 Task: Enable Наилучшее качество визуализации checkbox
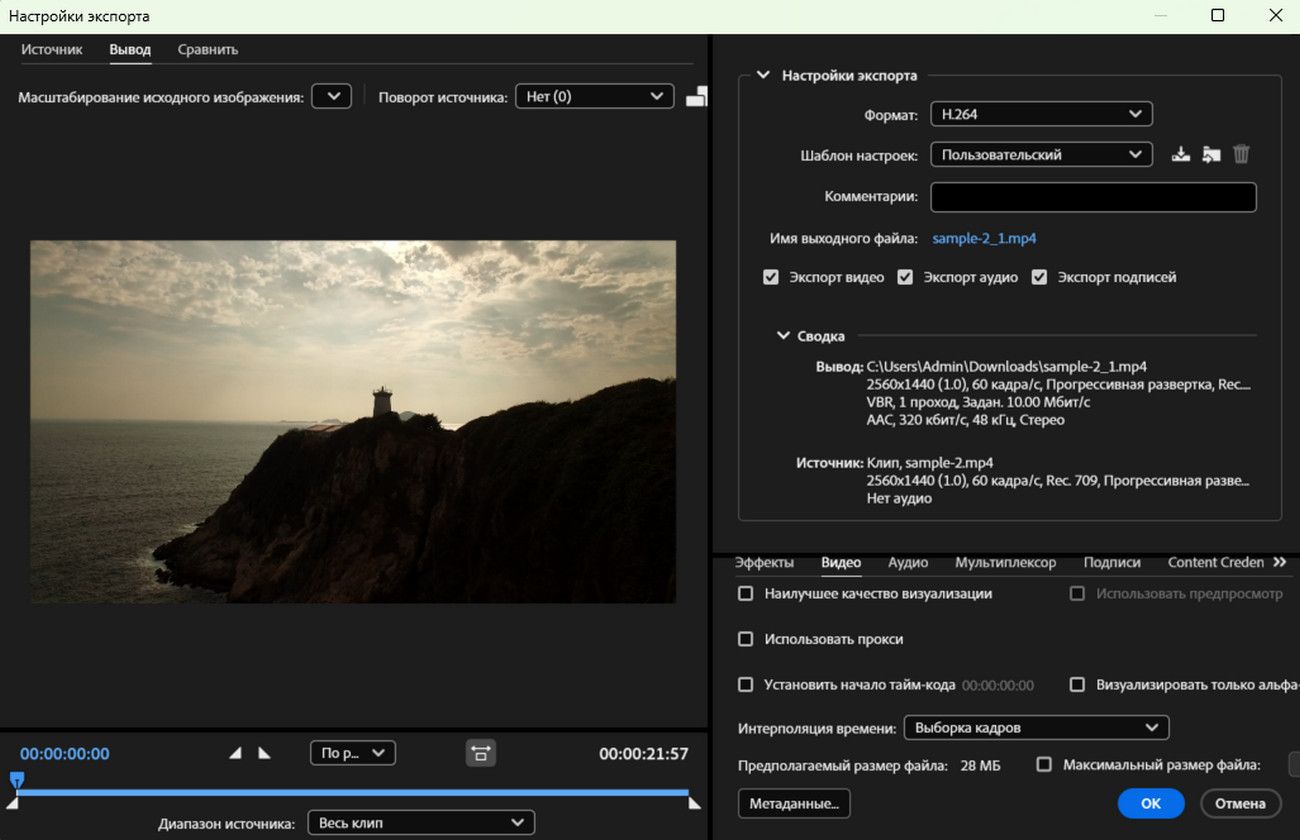coord(745,594)
